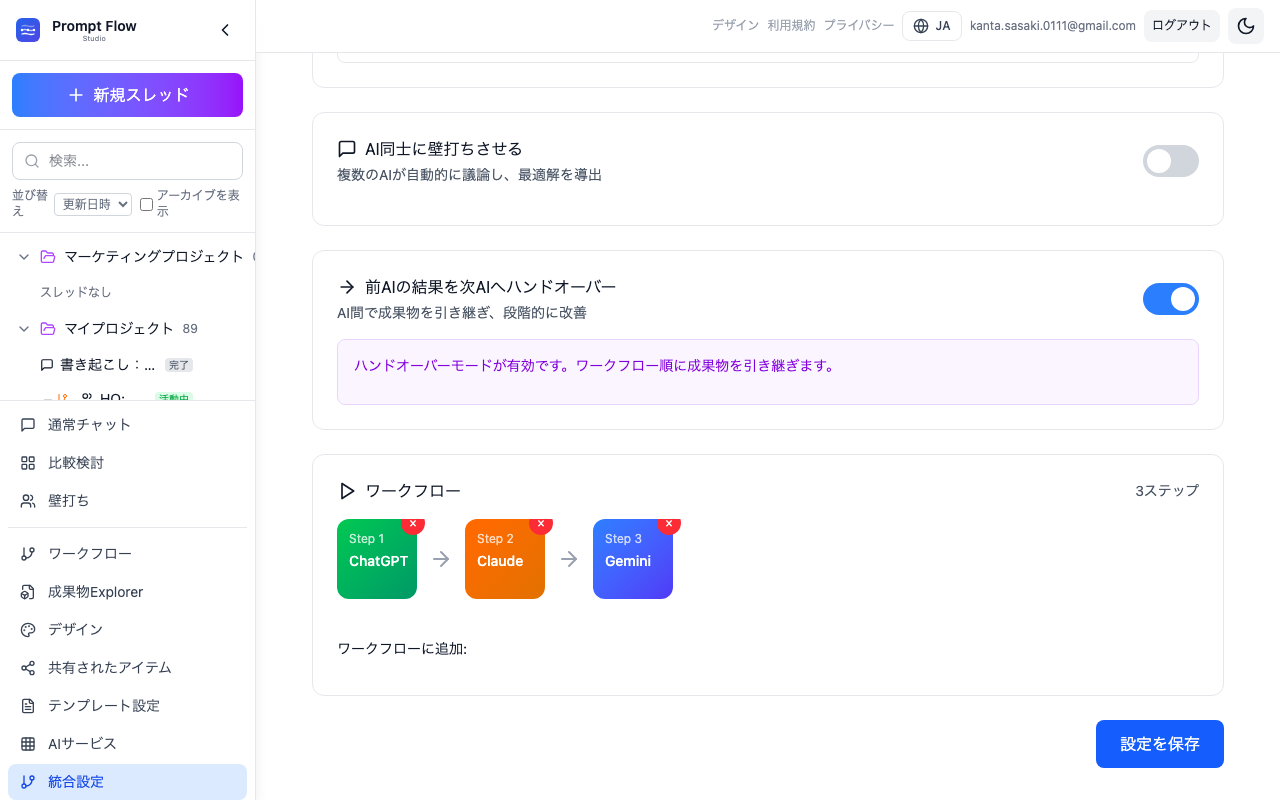Collapse the マーケティングプロジェクト folder chevron
Viewport: 1280px width, 800px height.
[x=24, y=257]
